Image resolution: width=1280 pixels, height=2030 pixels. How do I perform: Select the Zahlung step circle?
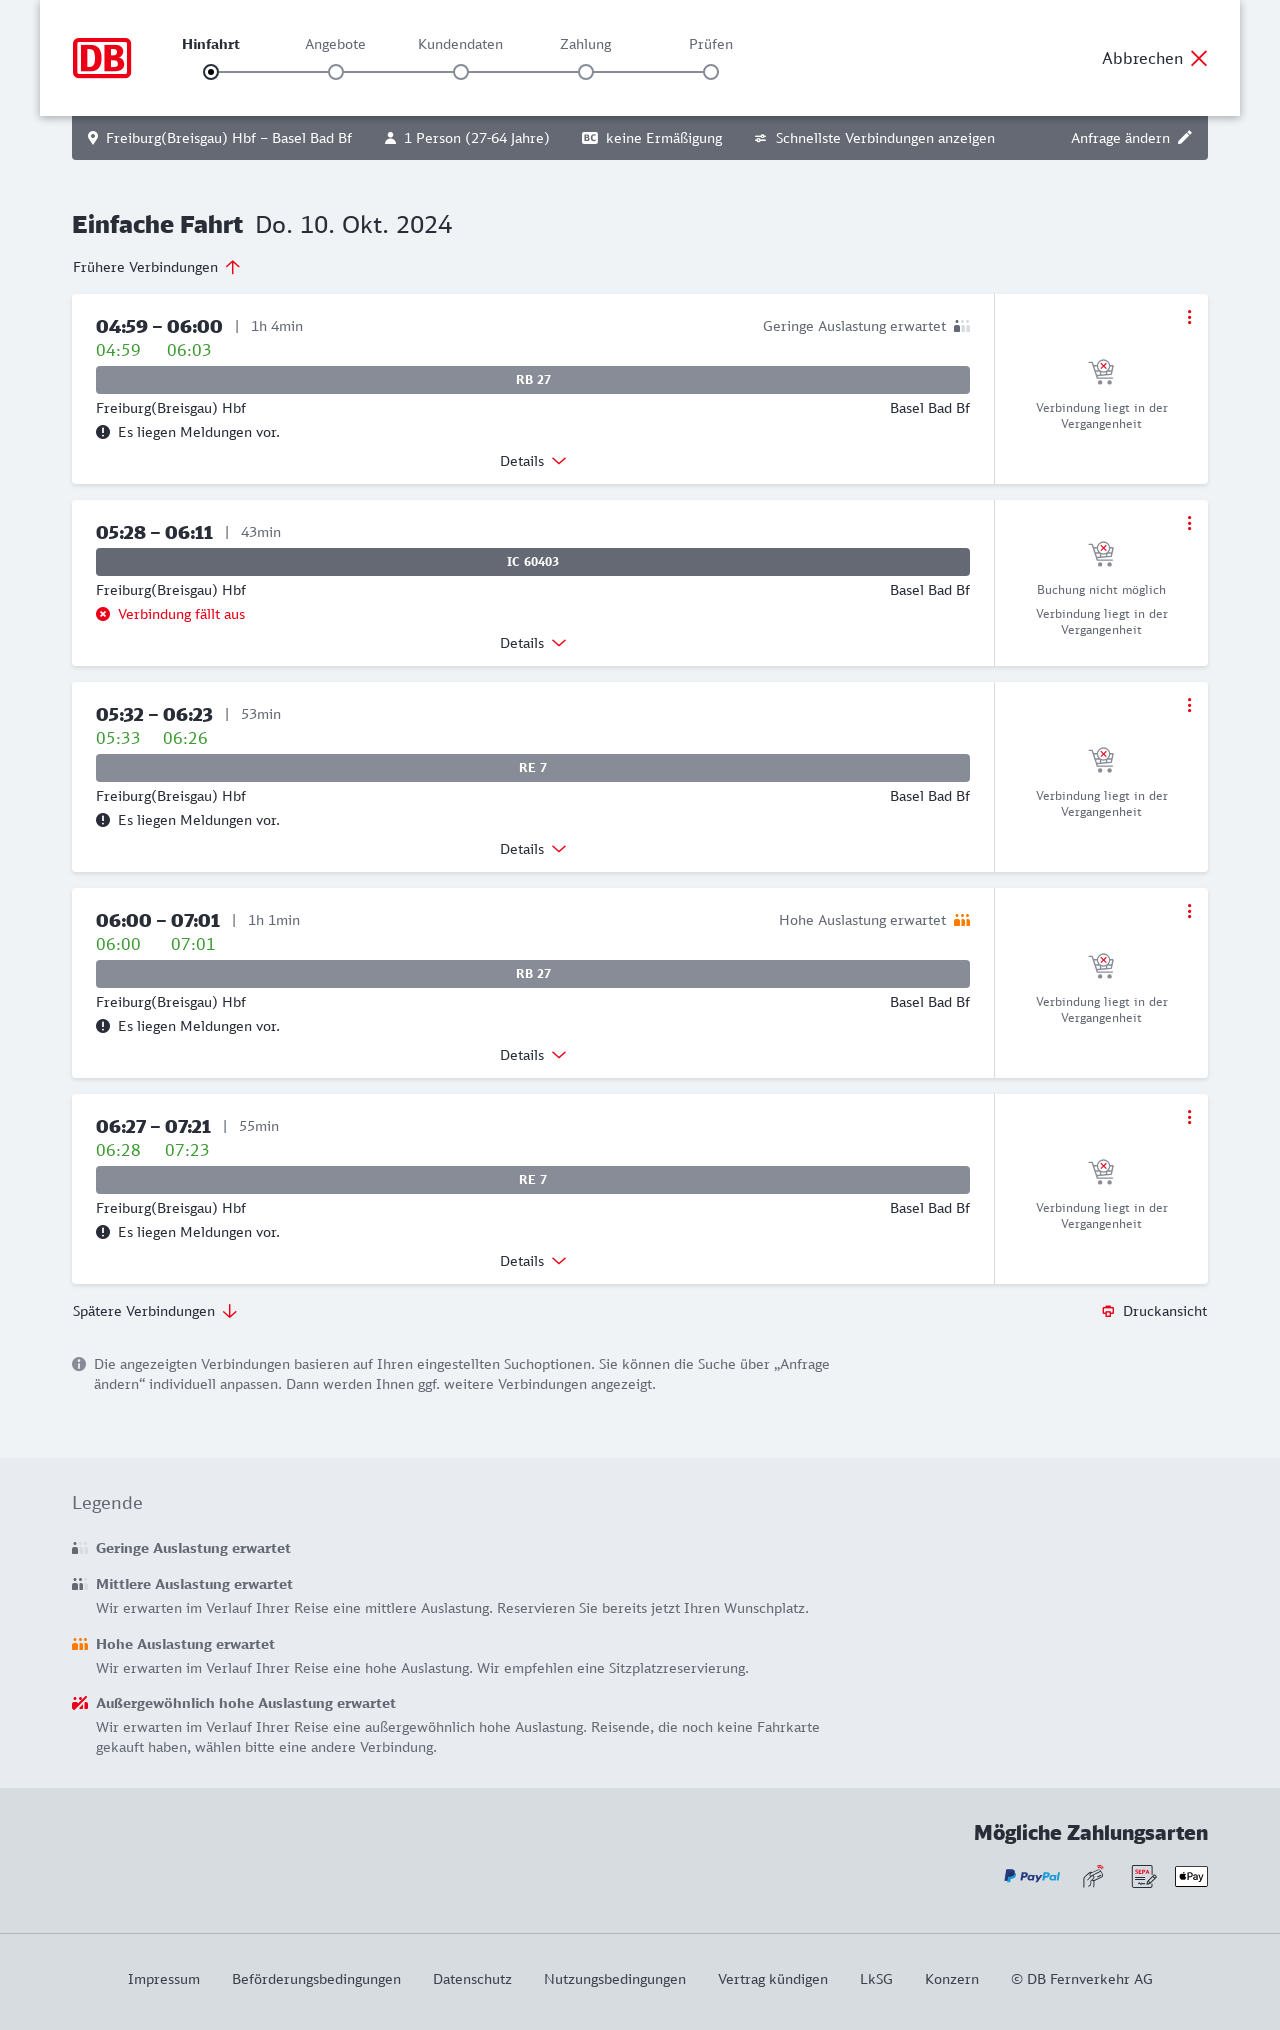[586, 72]
